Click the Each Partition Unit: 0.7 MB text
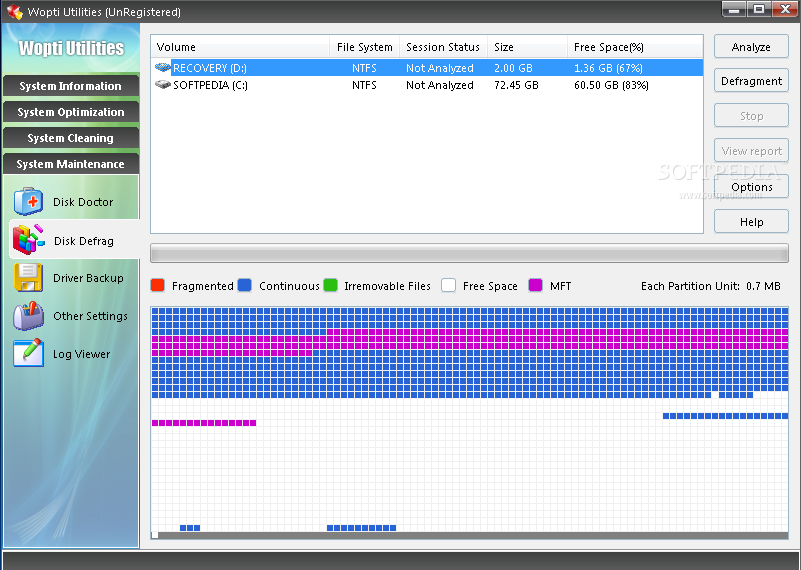The image size is (801, 570). (711, 286)
